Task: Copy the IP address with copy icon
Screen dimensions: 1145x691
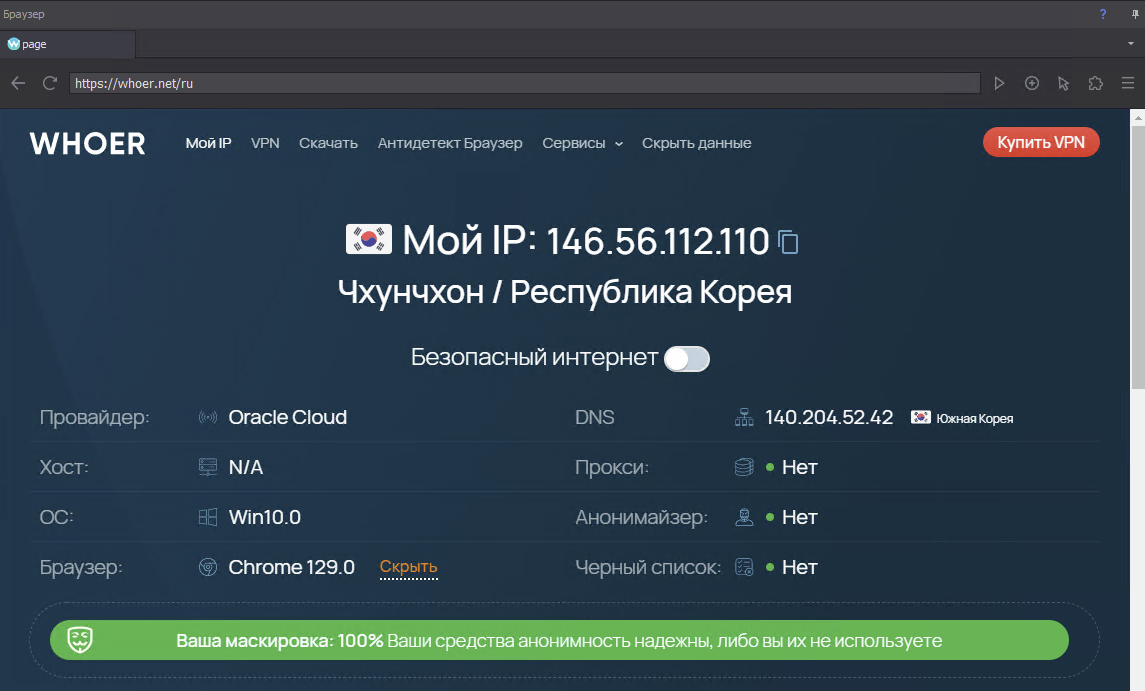Action: (788, 242)
